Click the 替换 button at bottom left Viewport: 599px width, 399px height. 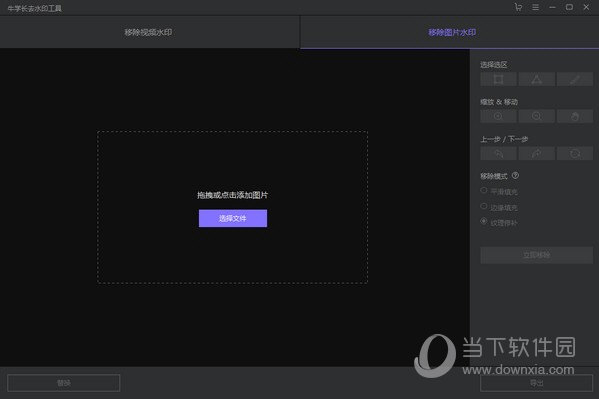[63, 383]
